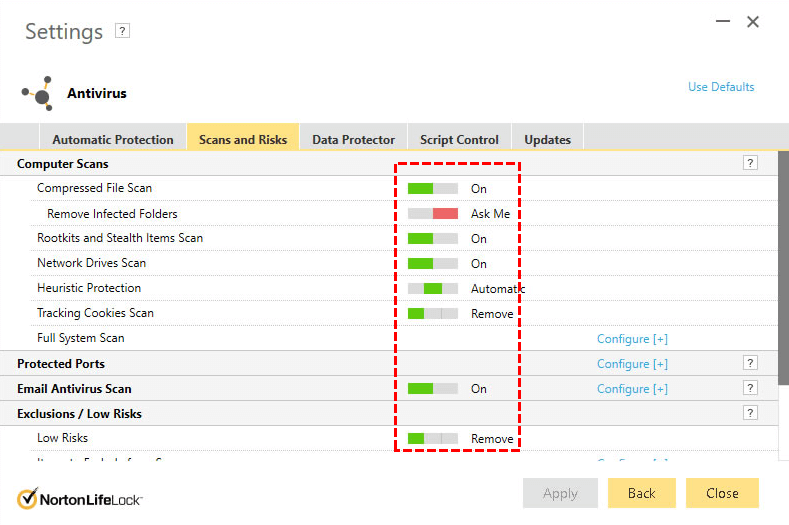Click the help icon beside Settings title
Screen dimensions: 789x525
point(122,31)
